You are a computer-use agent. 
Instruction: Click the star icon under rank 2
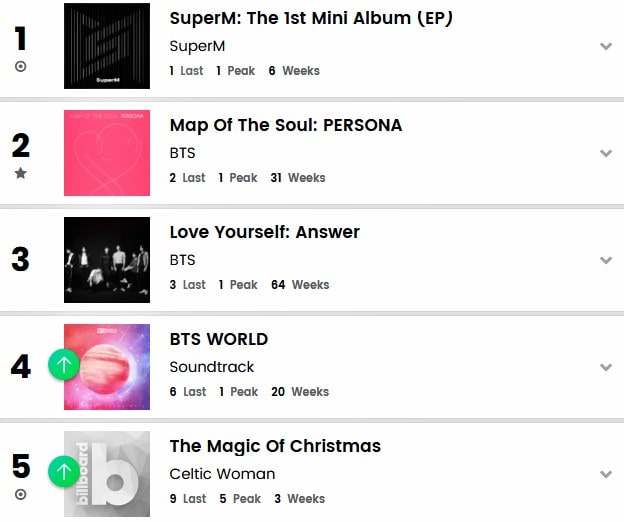pyautogui.click(x=21, y=174)
